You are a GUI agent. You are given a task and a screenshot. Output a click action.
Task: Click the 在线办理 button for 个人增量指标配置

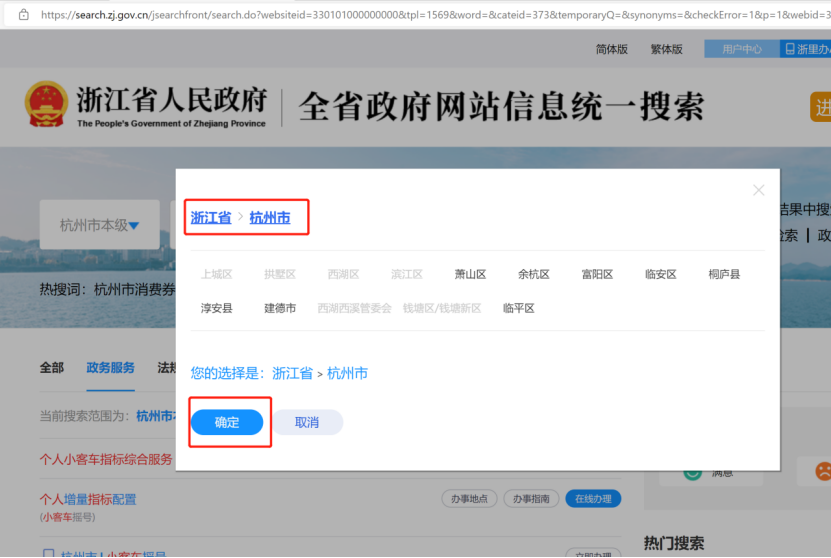(x=592, y=499)
